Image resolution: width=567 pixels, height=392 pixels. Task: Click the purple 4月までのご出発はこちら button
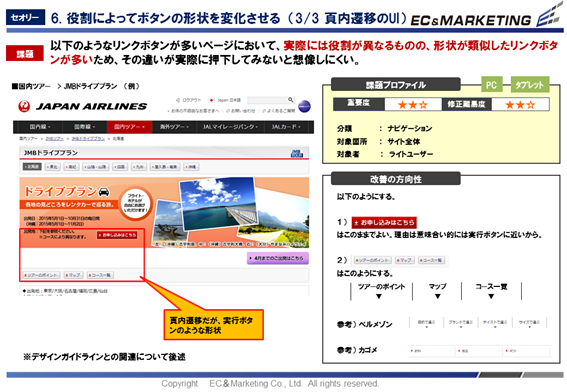point(277,258)
